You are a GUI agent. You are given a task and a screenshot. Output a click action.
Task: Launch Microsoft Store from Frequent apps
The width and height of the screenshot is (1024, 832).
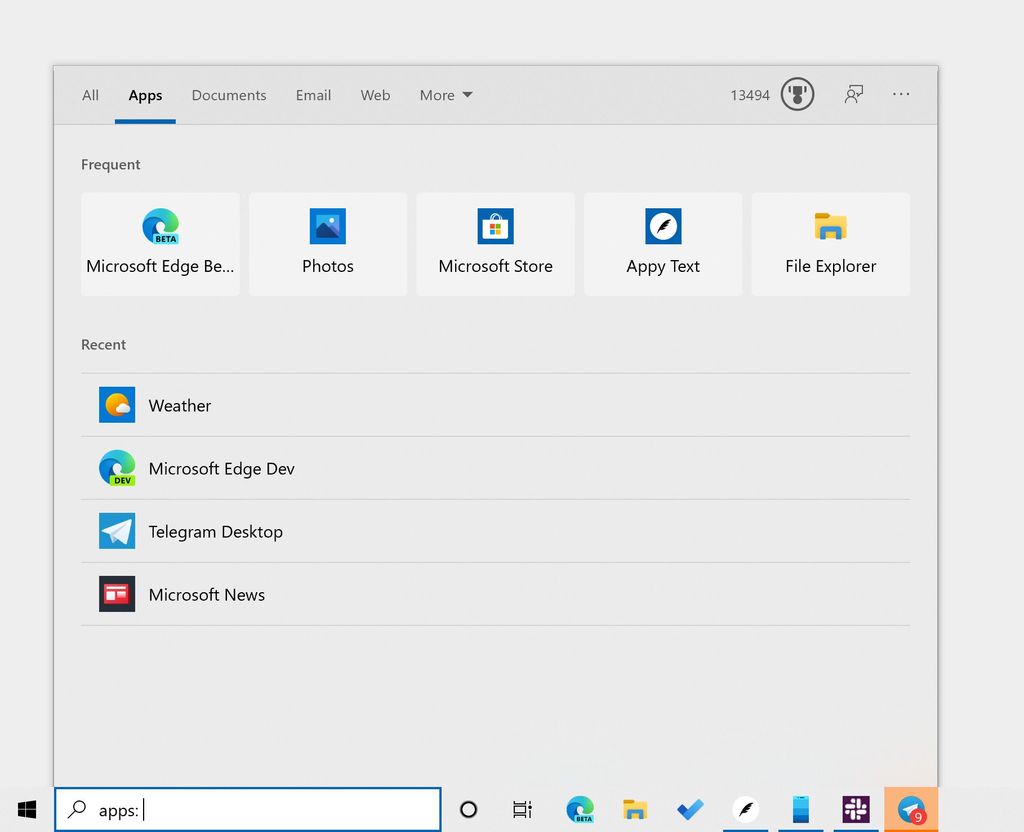pos(495,243)
